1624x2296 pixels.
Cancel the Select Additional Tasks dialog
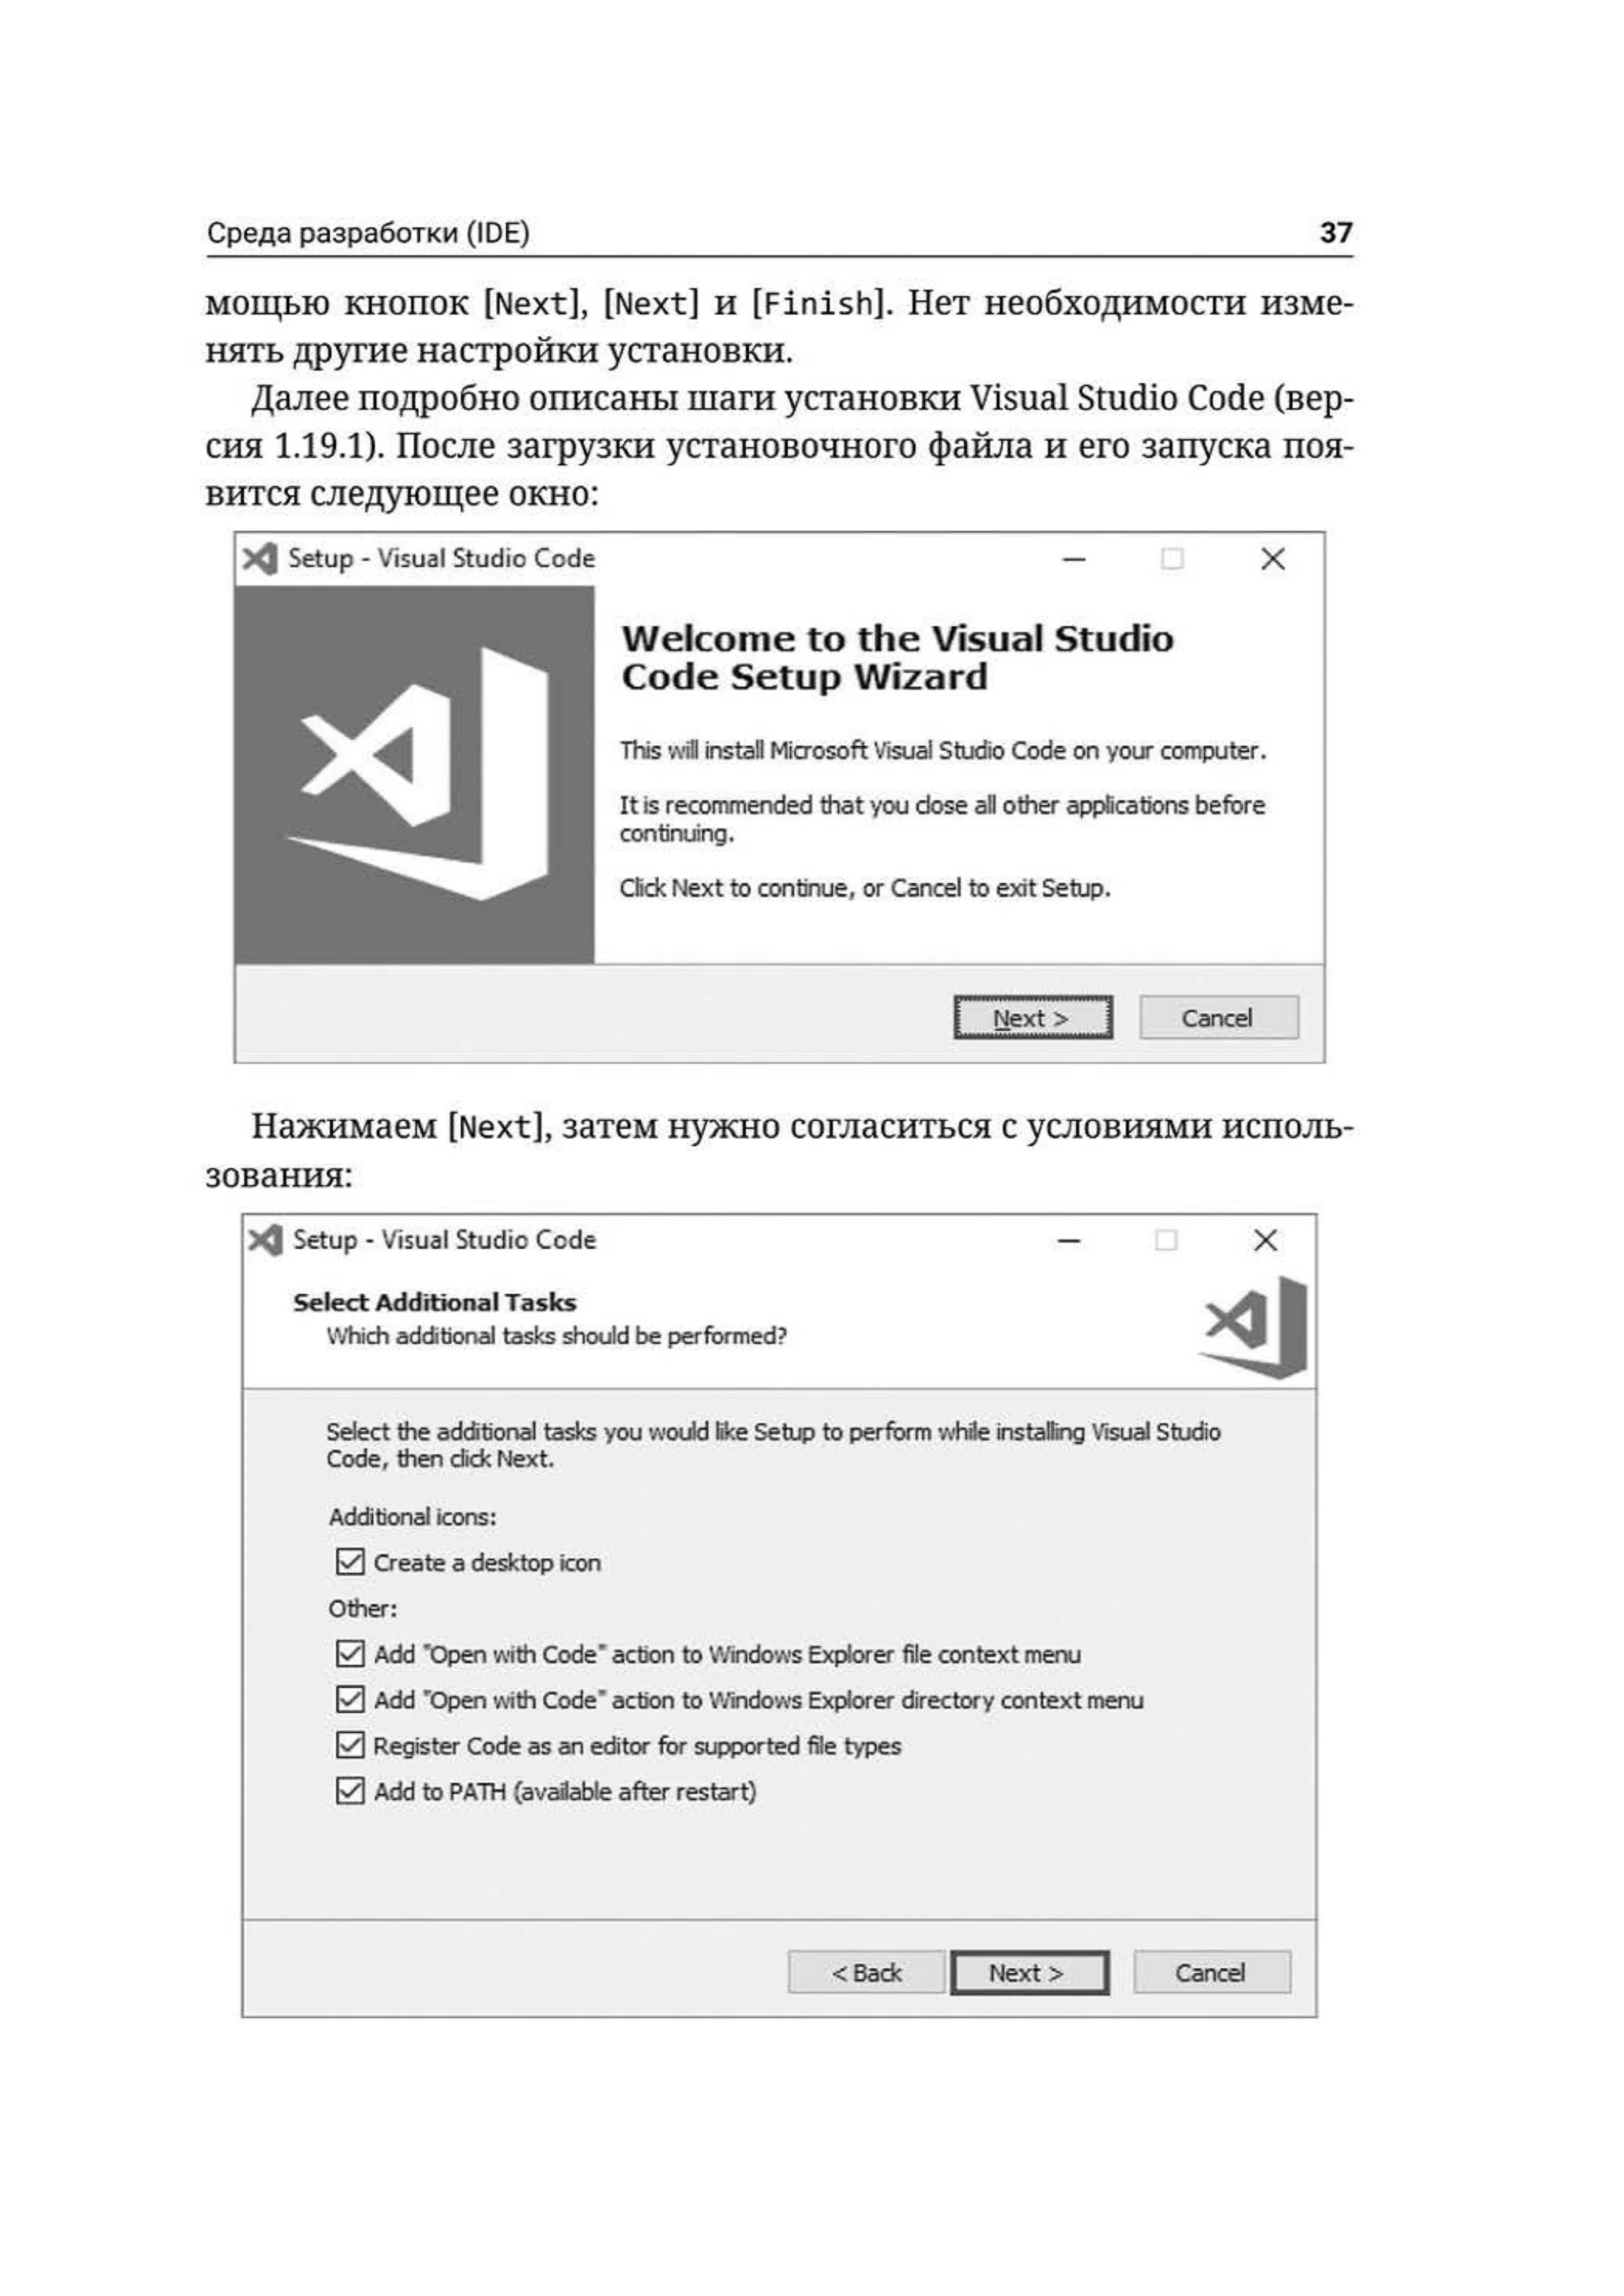point(1212,1972)
